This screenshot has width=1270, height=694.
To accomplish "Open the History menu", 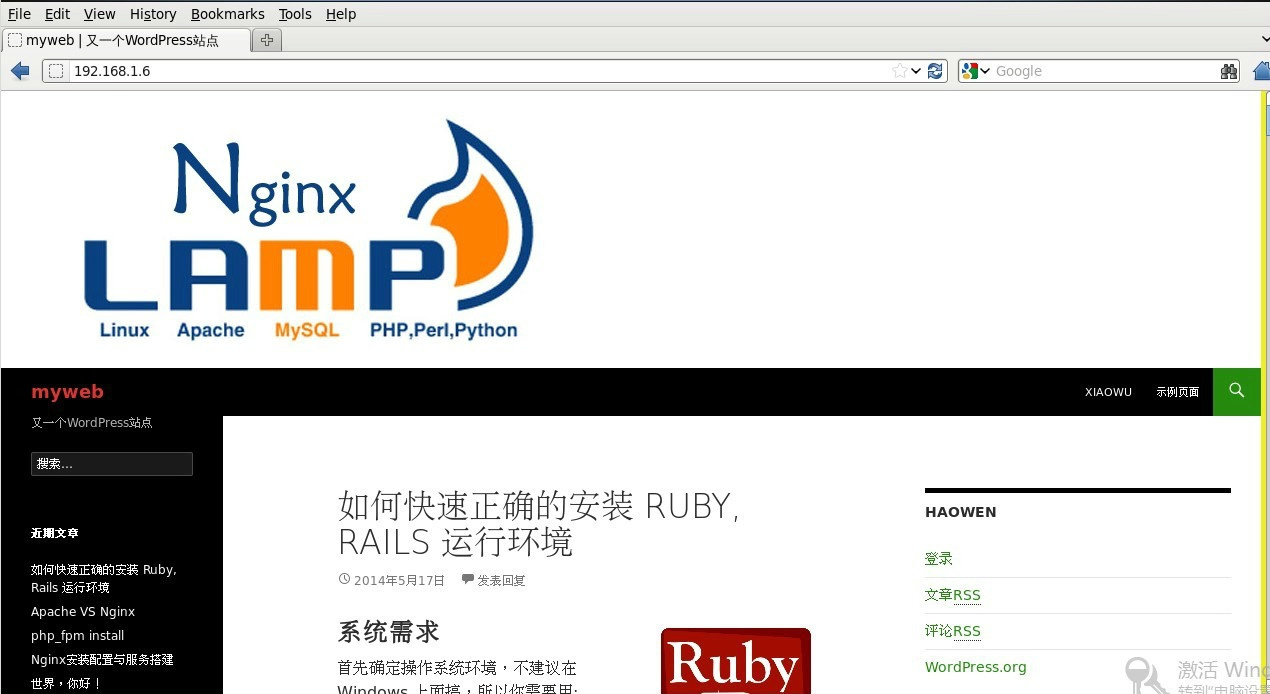I will 153,14.
